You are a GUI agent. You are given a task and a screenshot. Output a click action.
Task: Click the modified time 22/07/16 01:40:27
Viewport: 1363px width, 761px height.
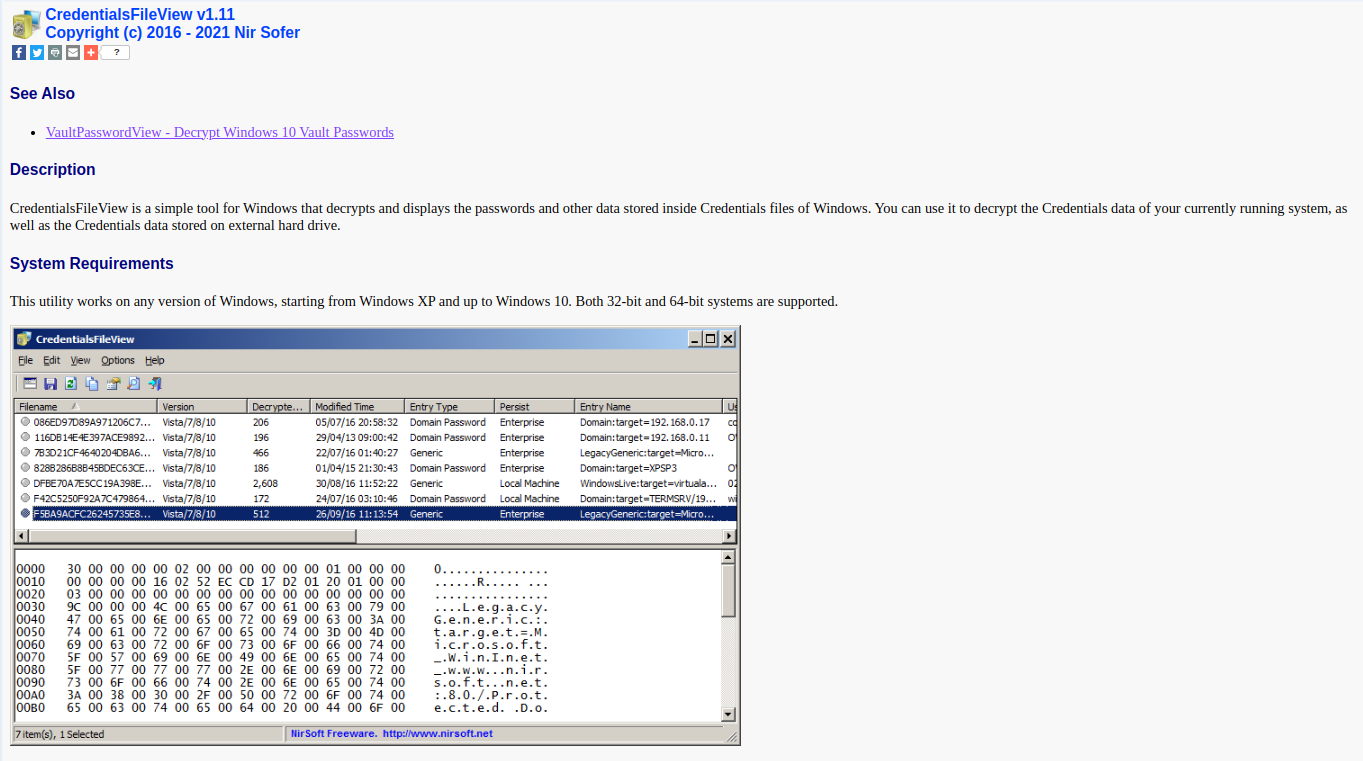[356, 453]
